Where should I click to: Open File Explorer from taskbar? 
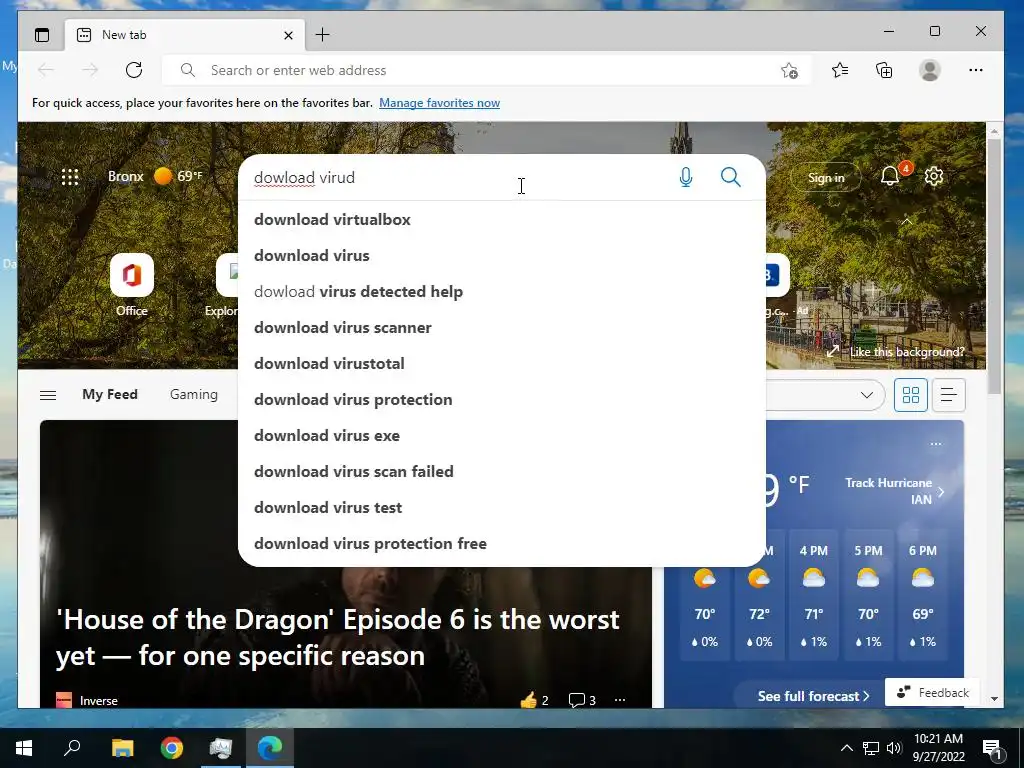[123, 748]
